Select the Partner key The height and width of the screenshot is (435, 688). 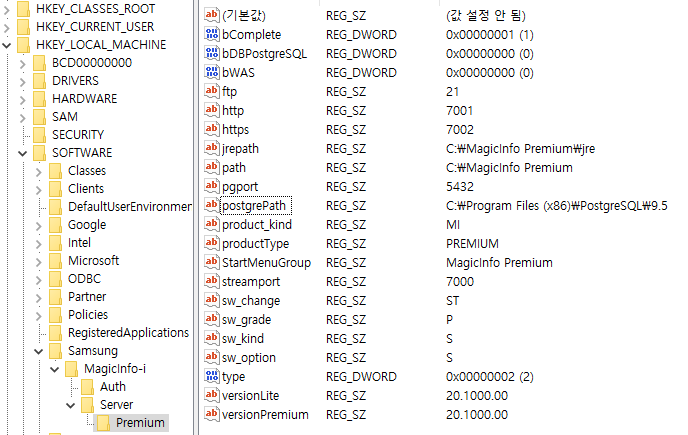tap(87, 297)
